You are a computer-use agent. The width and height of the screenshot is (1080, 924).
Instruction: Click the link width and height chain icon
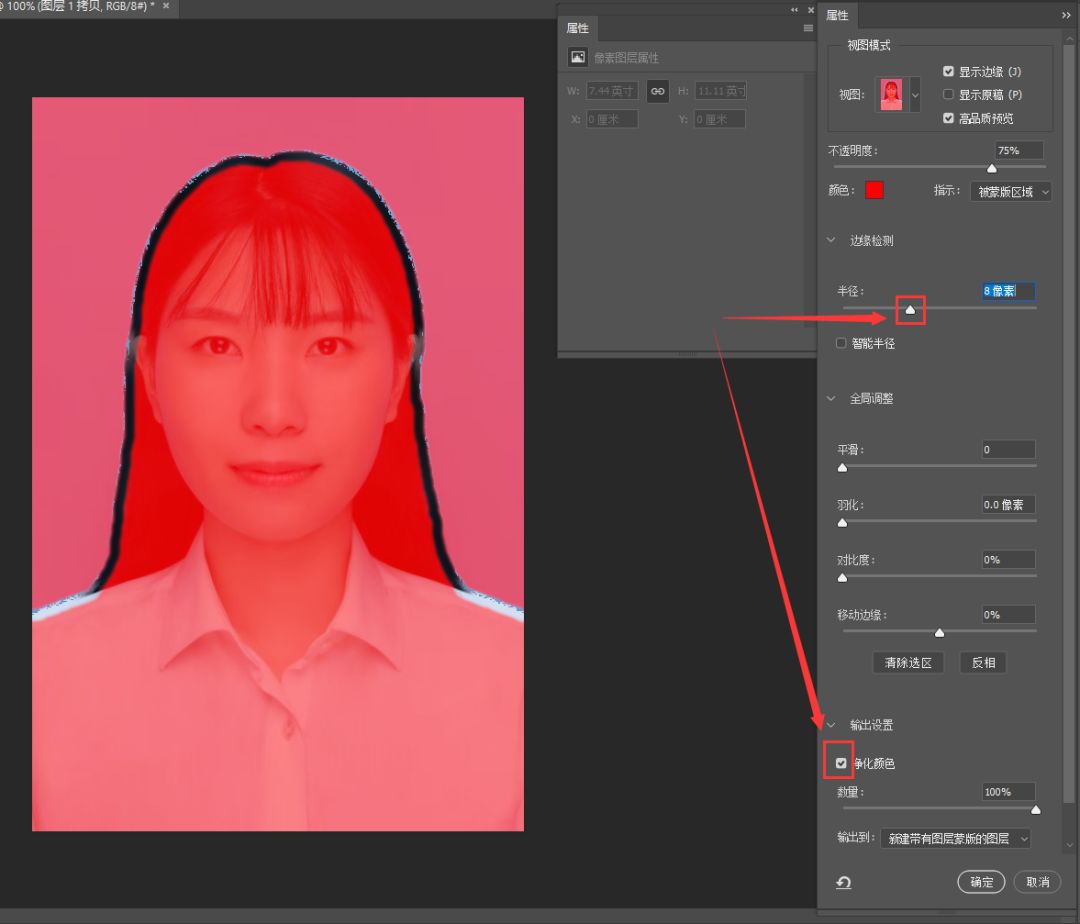657,91
